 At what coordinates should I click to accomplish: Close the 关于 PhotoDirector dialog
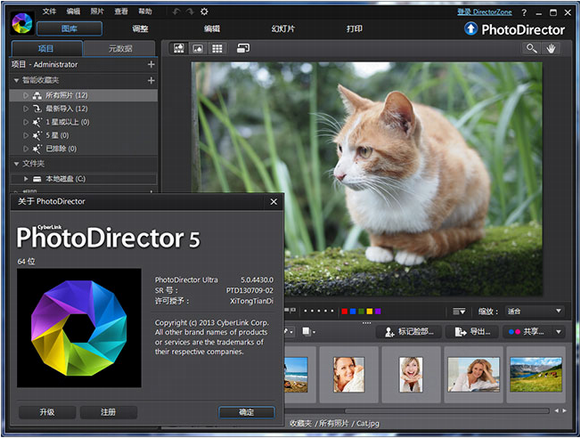[274, 202]
